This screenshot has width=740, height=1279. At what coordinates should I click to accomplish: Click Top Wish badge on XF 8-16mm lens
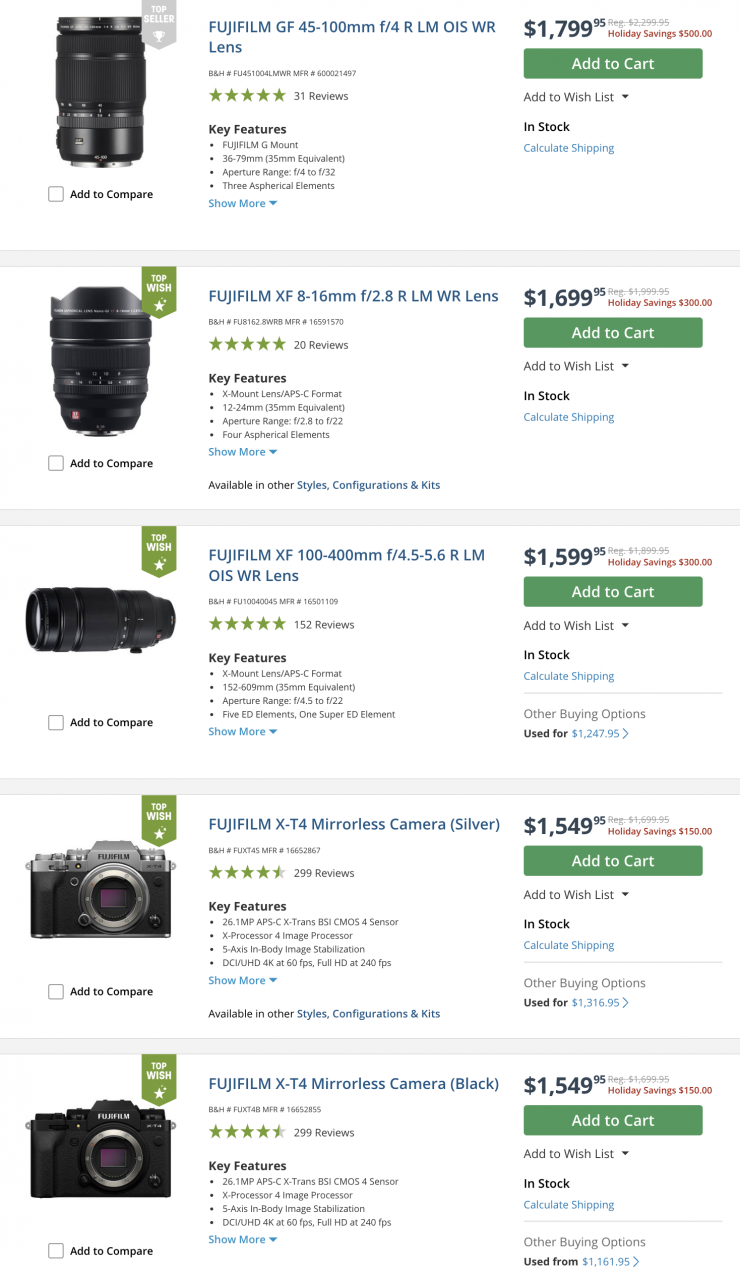coord(158,290)
